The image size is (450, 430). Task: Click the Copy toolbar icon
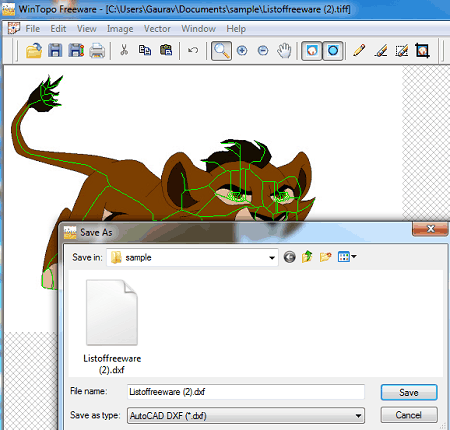pyautogui.click(x=145, y=50)
